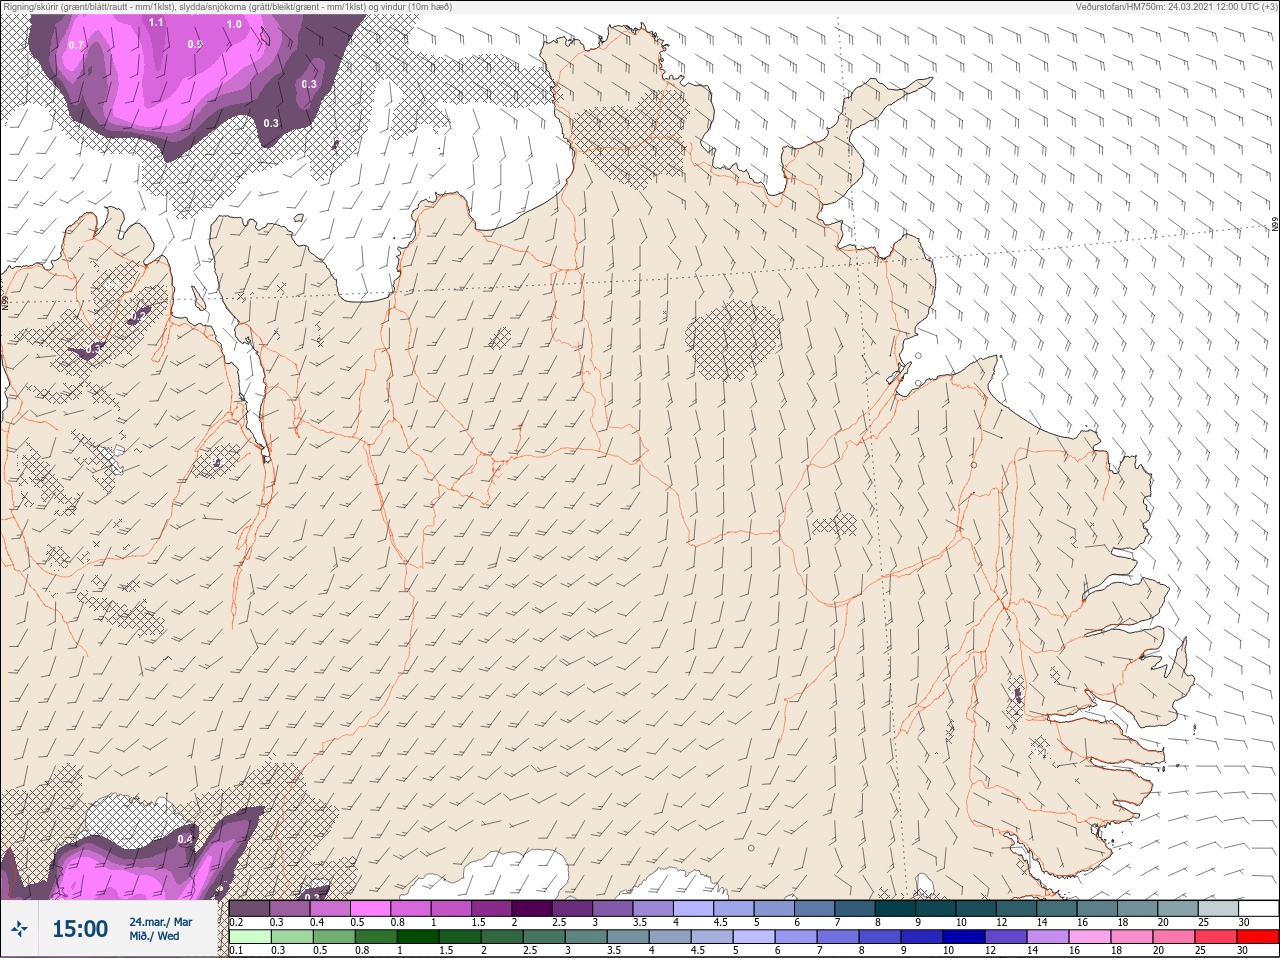Click the 1.0 precipitation value label

tap(234, 24)
